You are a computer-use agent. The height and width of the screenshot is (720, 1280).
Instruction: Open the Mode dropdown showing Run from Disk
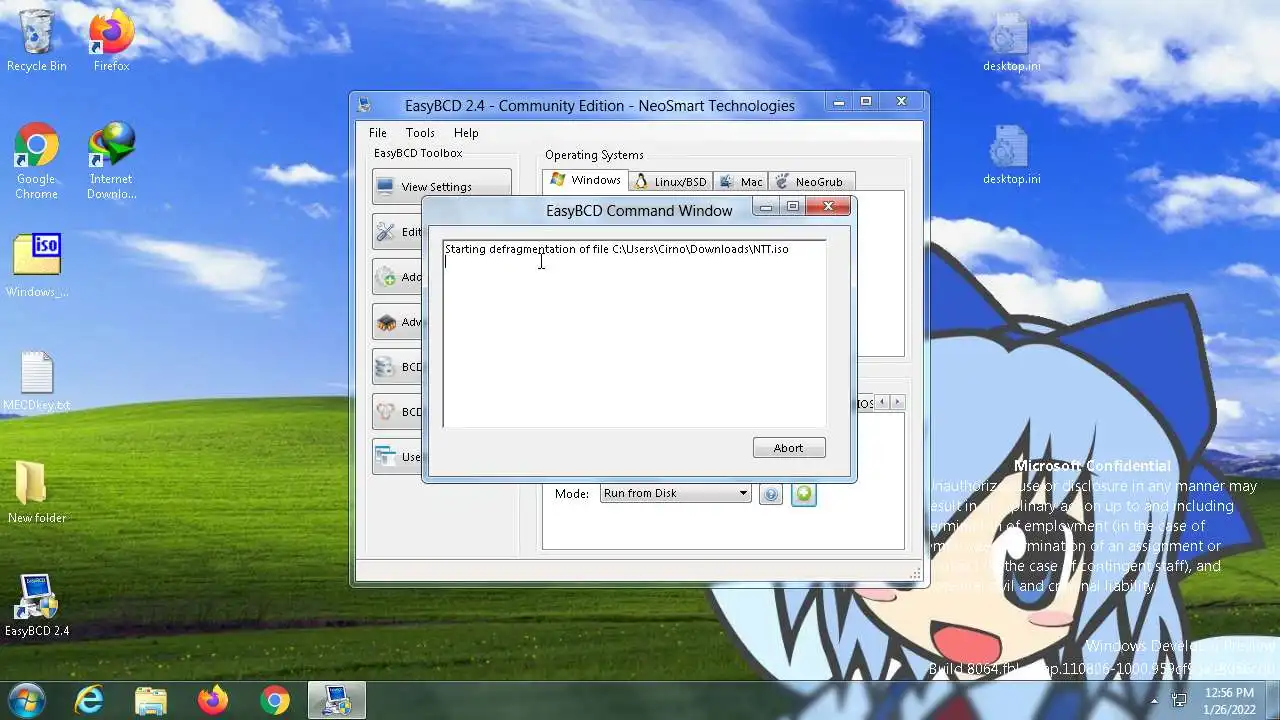[x=675, y=493]
